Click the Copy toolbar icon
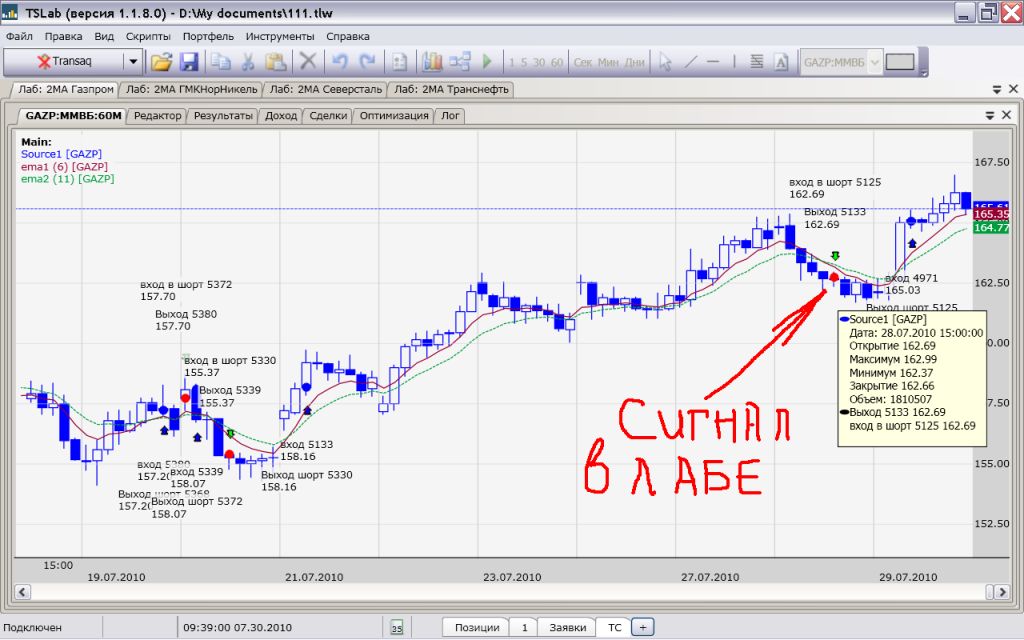This screenshot has width=1024, height=640. coord(221,62)
